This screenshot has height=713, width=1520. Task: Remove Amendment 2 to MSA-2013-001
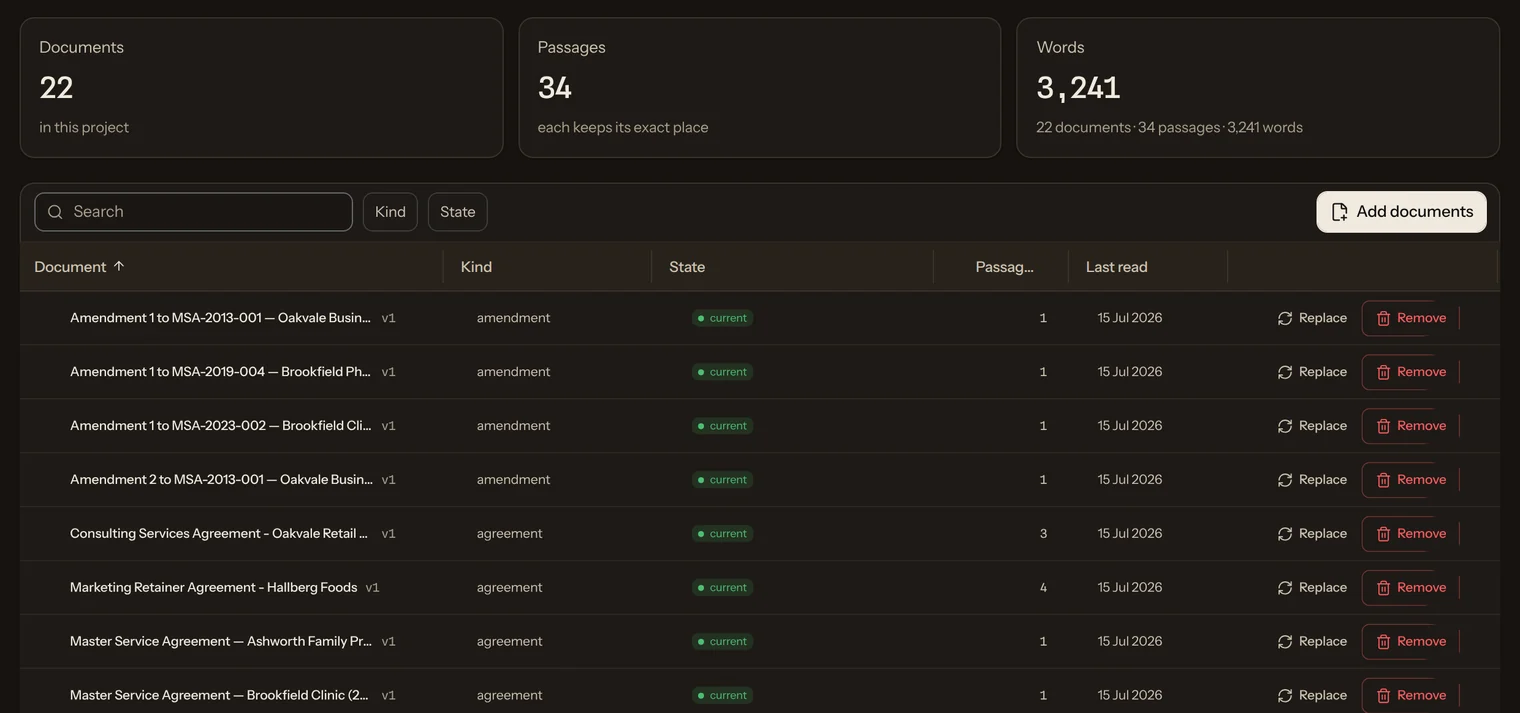[x=1411, y=480]
